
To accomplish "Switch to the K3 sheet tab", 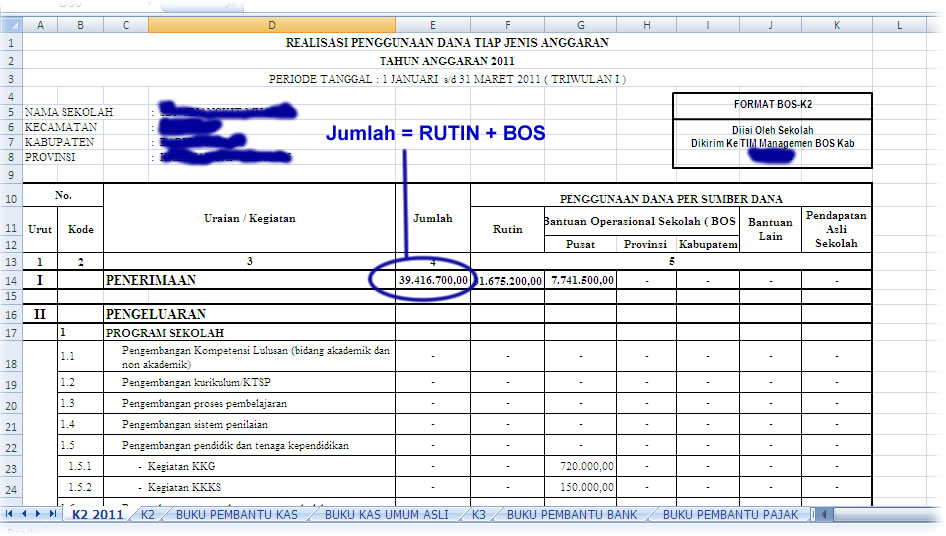I will (478, 514).
